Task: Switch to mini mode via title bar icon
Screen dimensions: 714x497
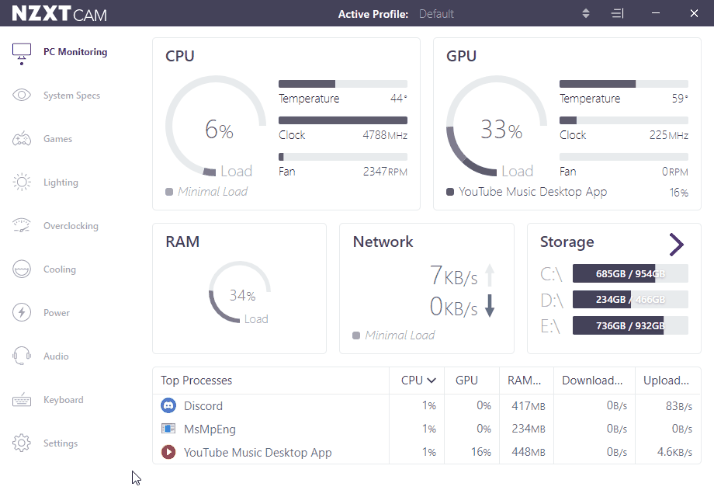Action: (618, 14)
